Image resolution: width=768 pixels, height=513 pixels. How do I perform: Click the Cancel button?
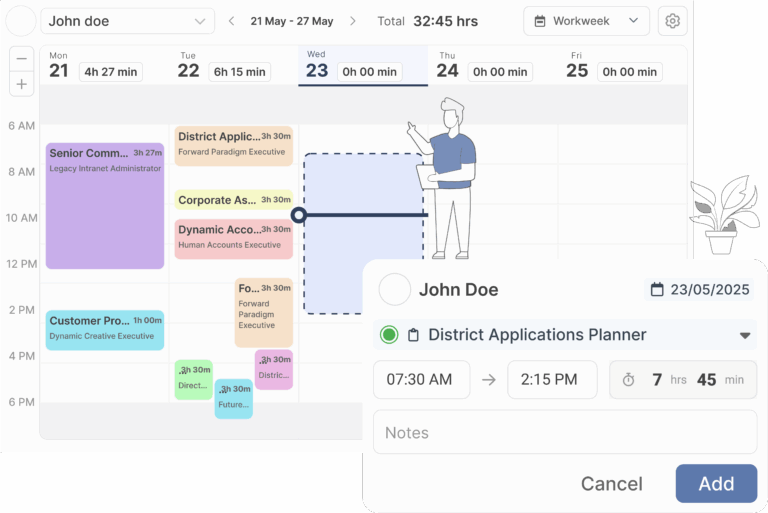tap(611, 484)
